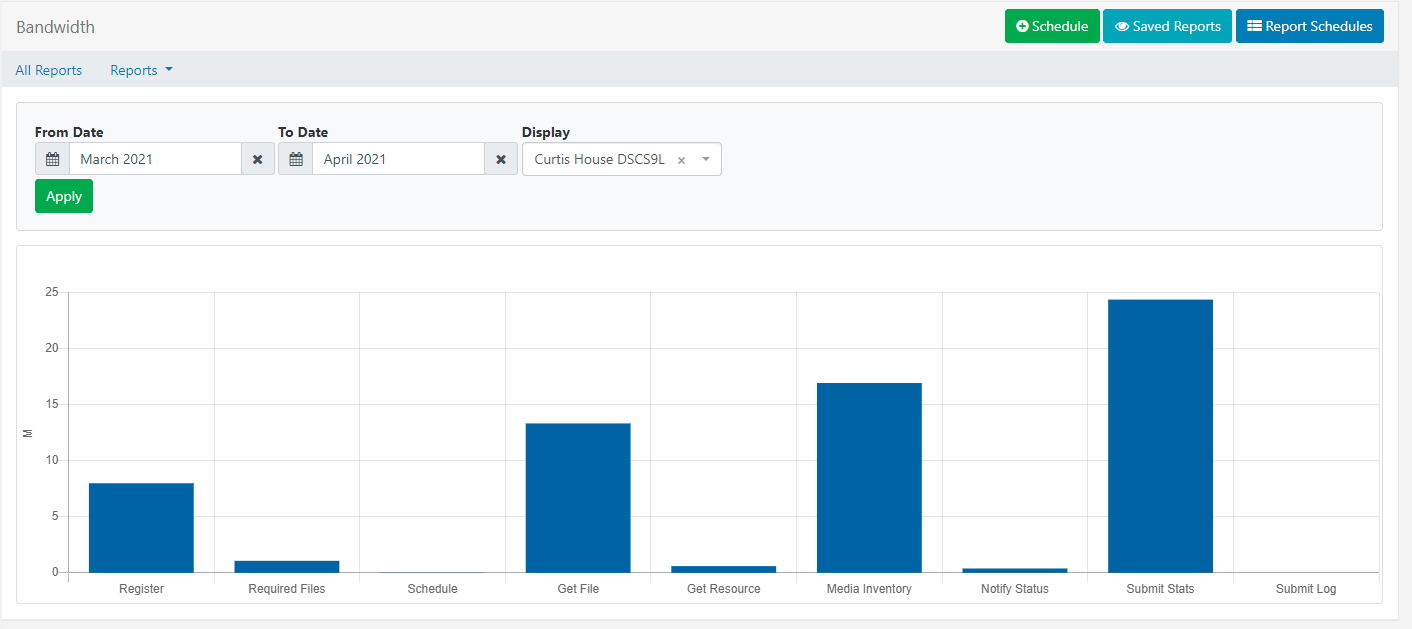Viewport: 1412px width, 629px height.
Task: Expand the Reports navigation dropdown
Action: [x=169, y=70]
